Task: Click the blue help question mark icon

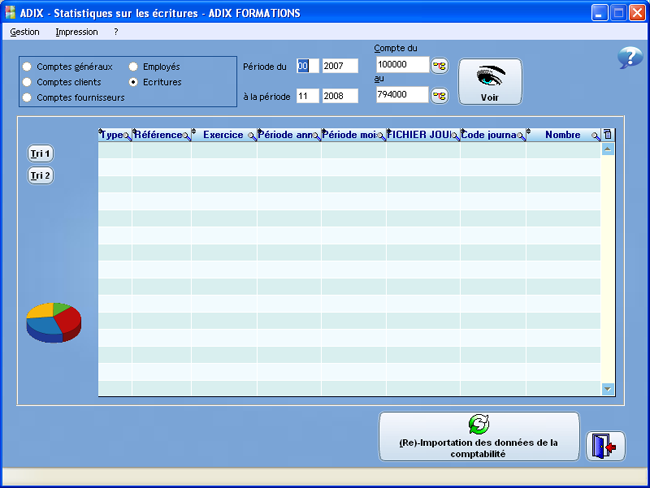Action: (x=629, y=58)
